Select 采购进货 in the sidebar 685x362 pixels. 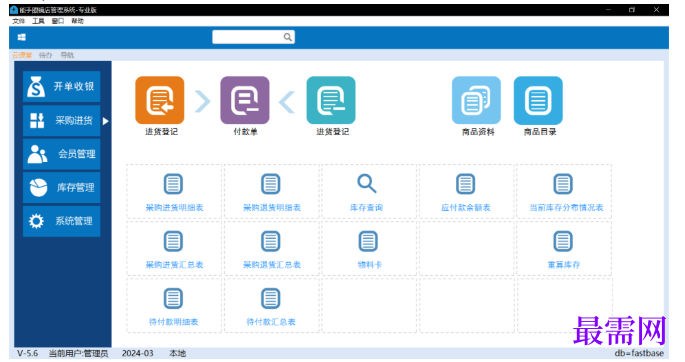(62, 120)
